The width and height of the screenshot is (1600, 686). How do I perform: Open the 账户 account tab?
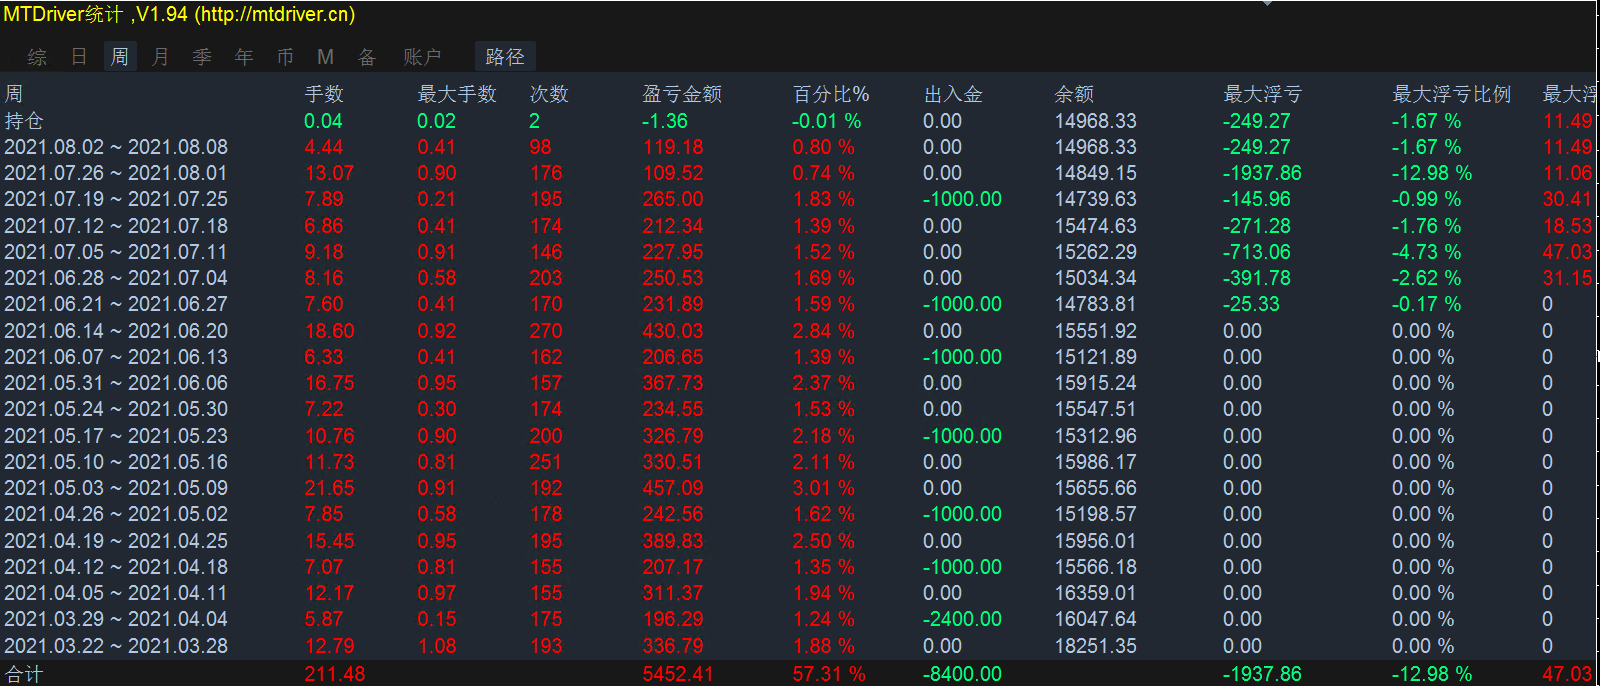pyautogui.click(x=422, y=57)
